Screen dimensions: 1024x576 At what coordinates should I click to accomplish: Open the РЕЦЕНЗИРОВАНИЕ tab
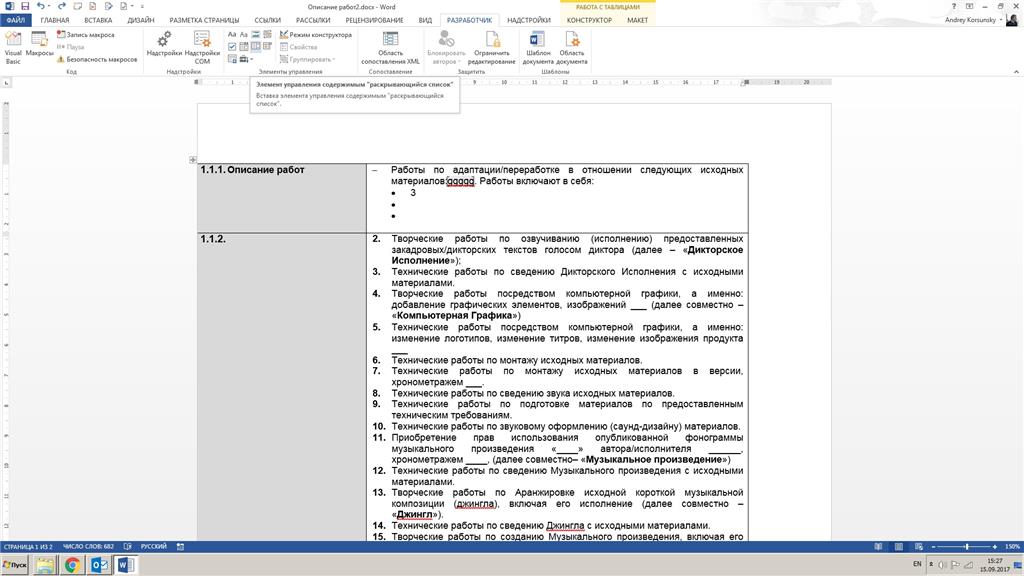point(374,20)
